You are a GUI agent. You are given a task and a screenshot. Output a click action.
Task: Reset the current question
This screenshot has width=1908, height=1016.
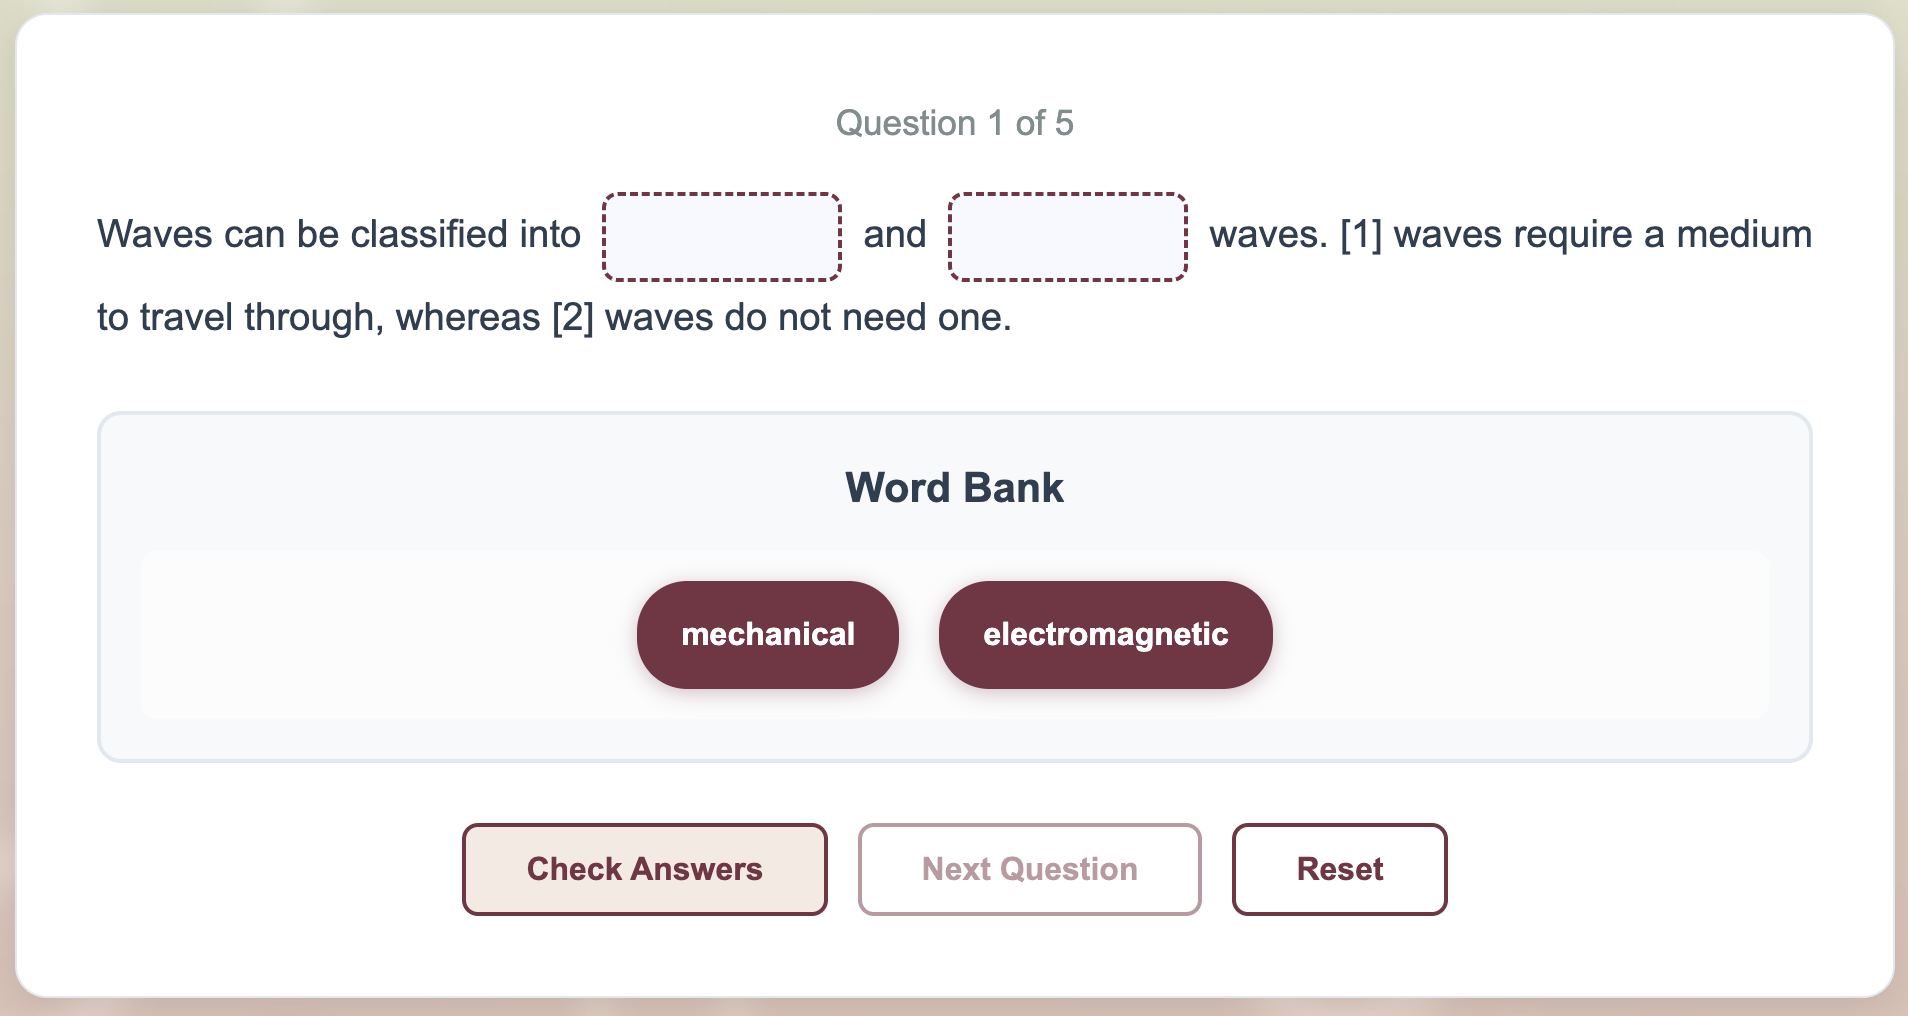point(1339,869)
